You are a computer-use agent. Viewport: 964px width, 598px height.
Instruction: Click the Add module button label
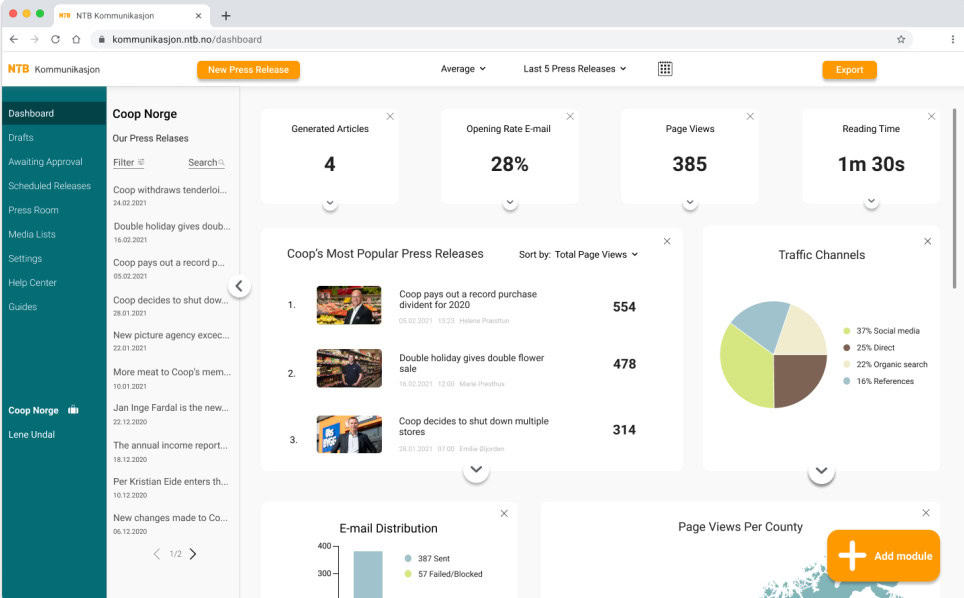point(903,556)
